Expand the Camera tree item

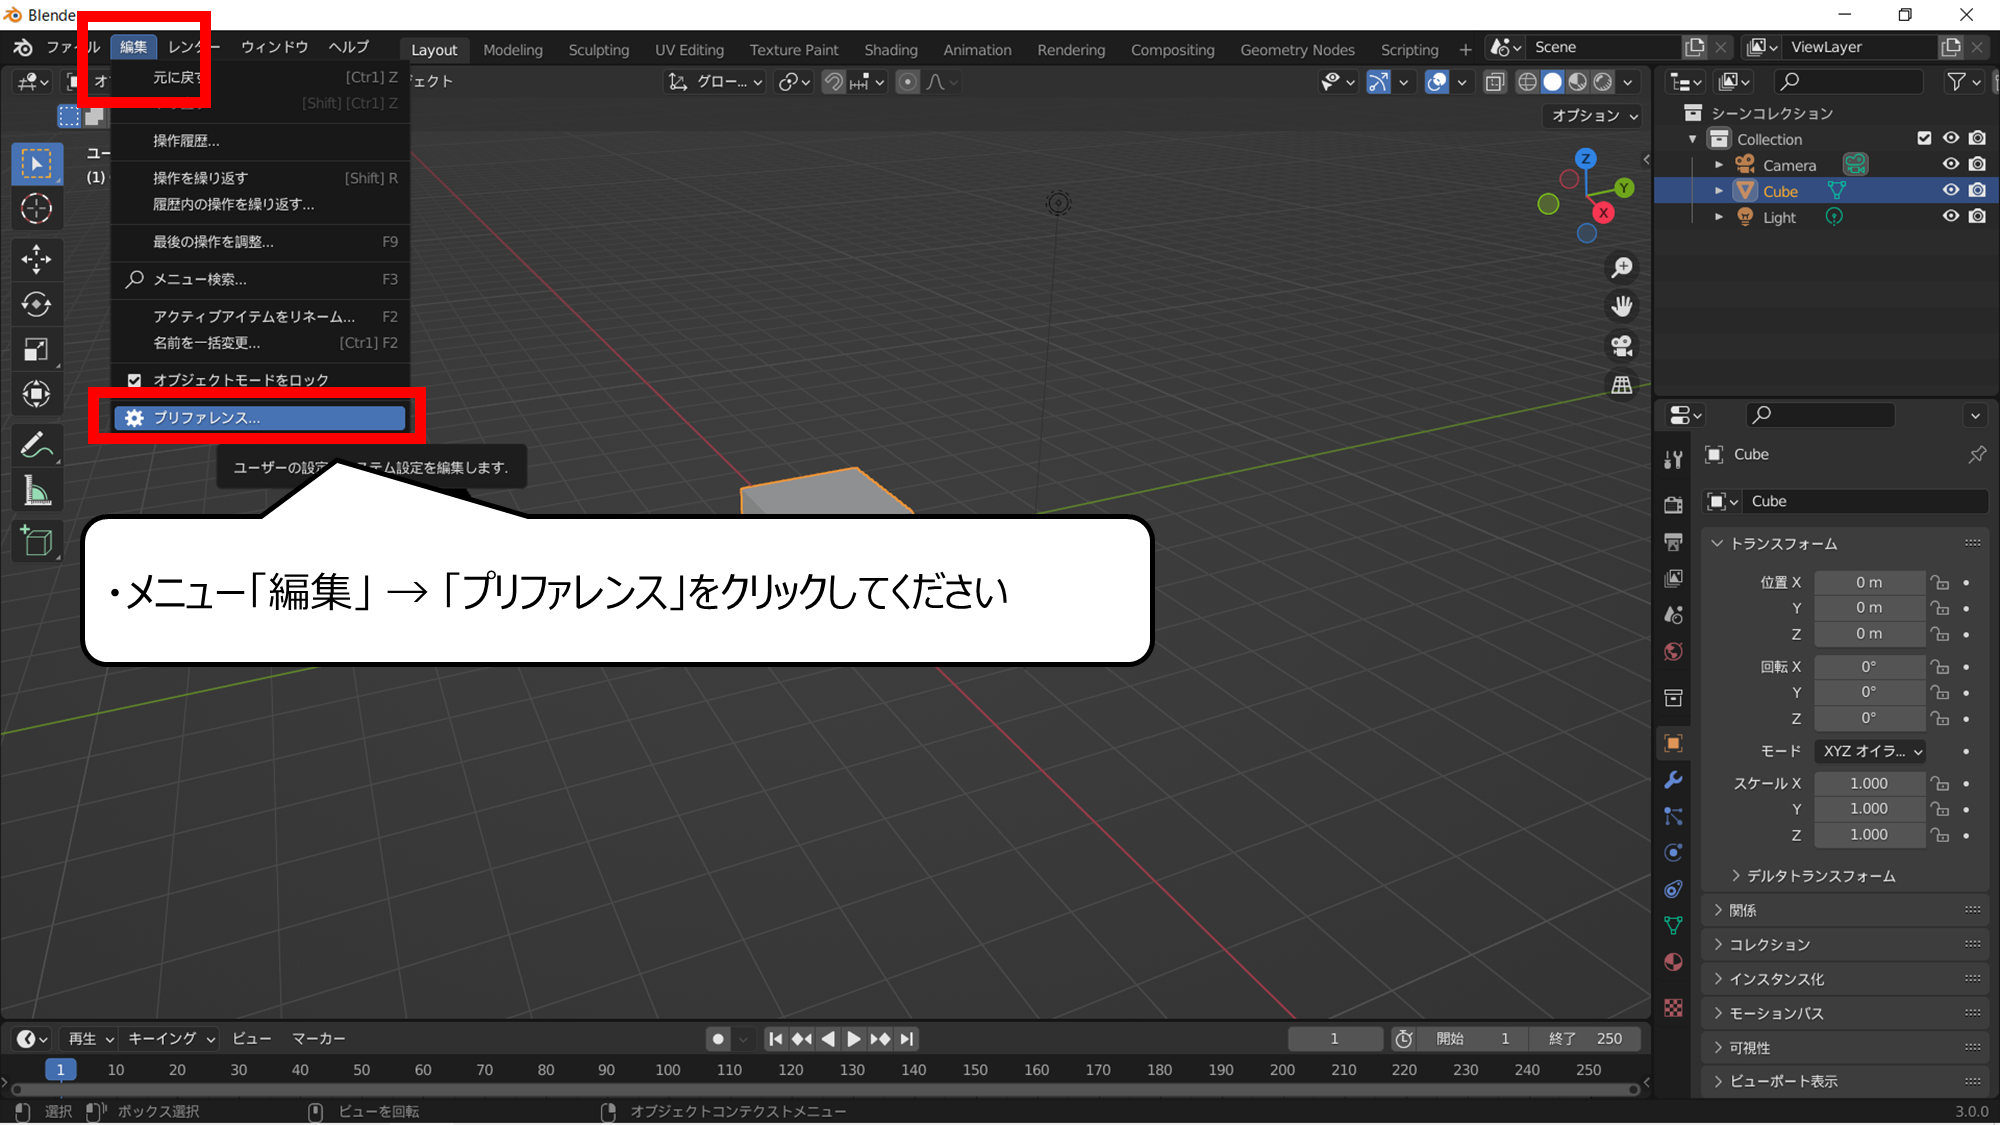pyautogui.click(x=1719, y=165)
